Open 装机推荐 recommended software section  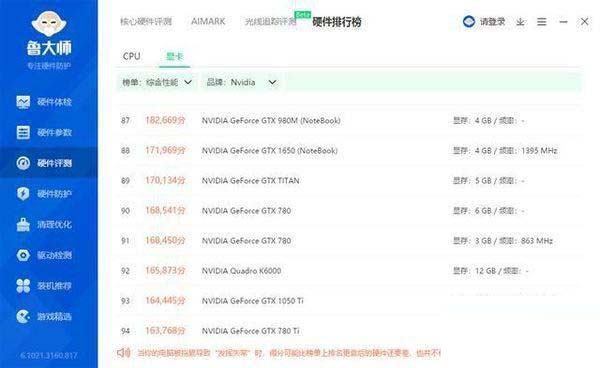[x=44, y=286]
